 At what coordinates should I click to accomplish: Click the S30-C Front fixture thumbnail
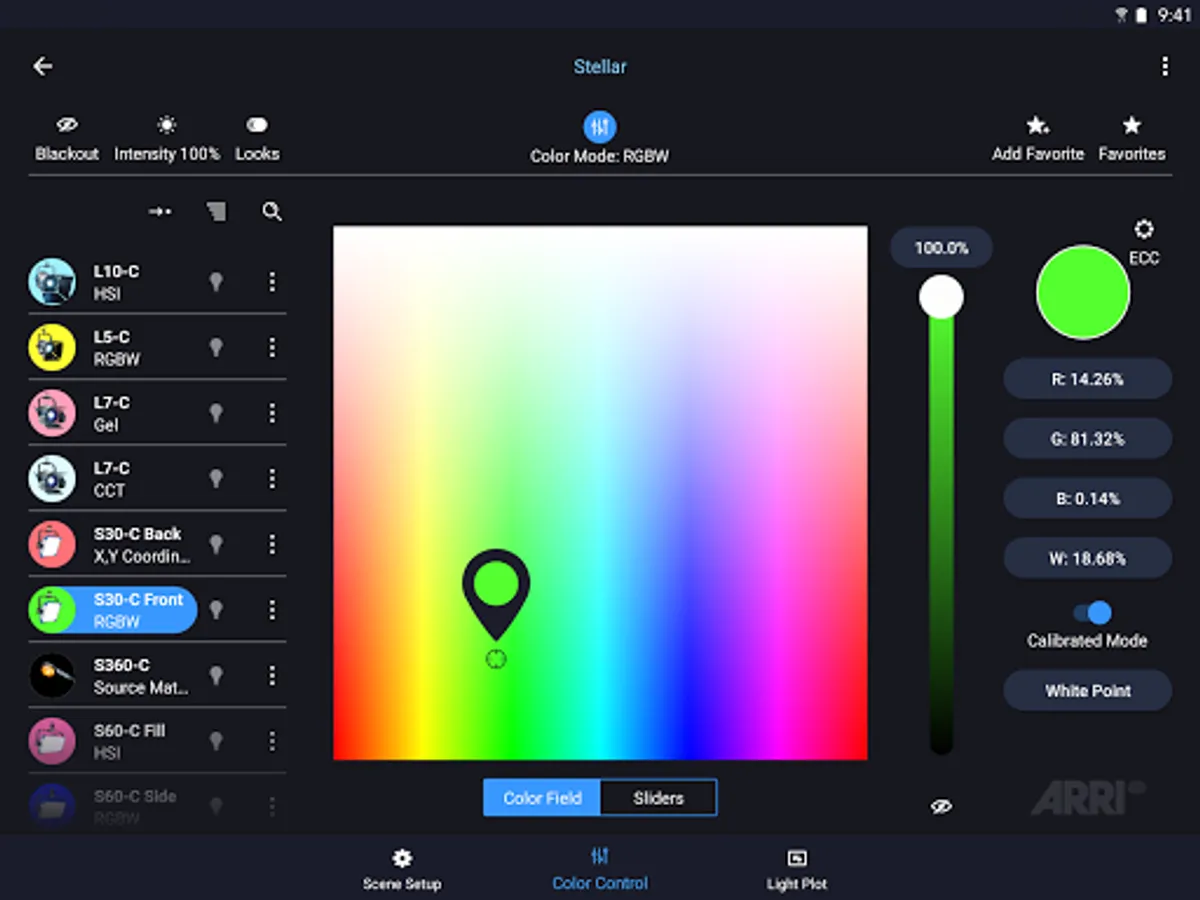pos(52,610)
